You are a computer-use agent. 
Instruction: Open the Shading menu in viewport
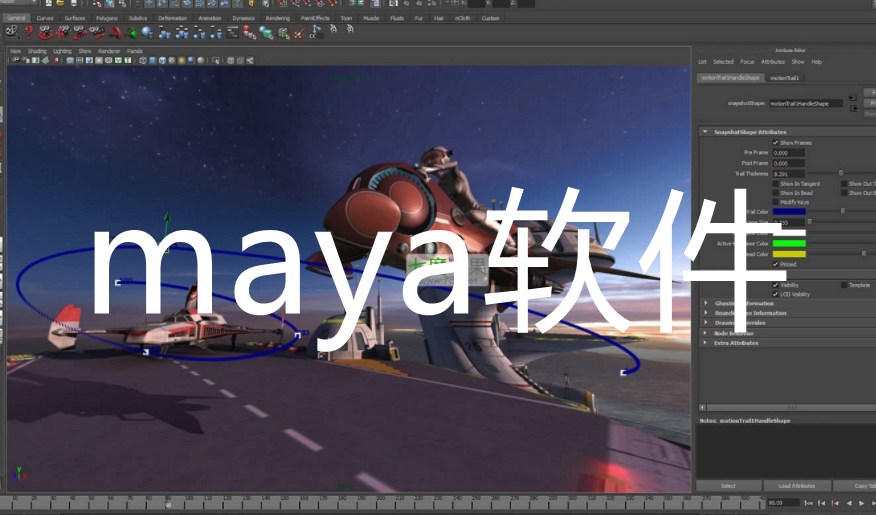pyautogui.click(x=37, y=51)
